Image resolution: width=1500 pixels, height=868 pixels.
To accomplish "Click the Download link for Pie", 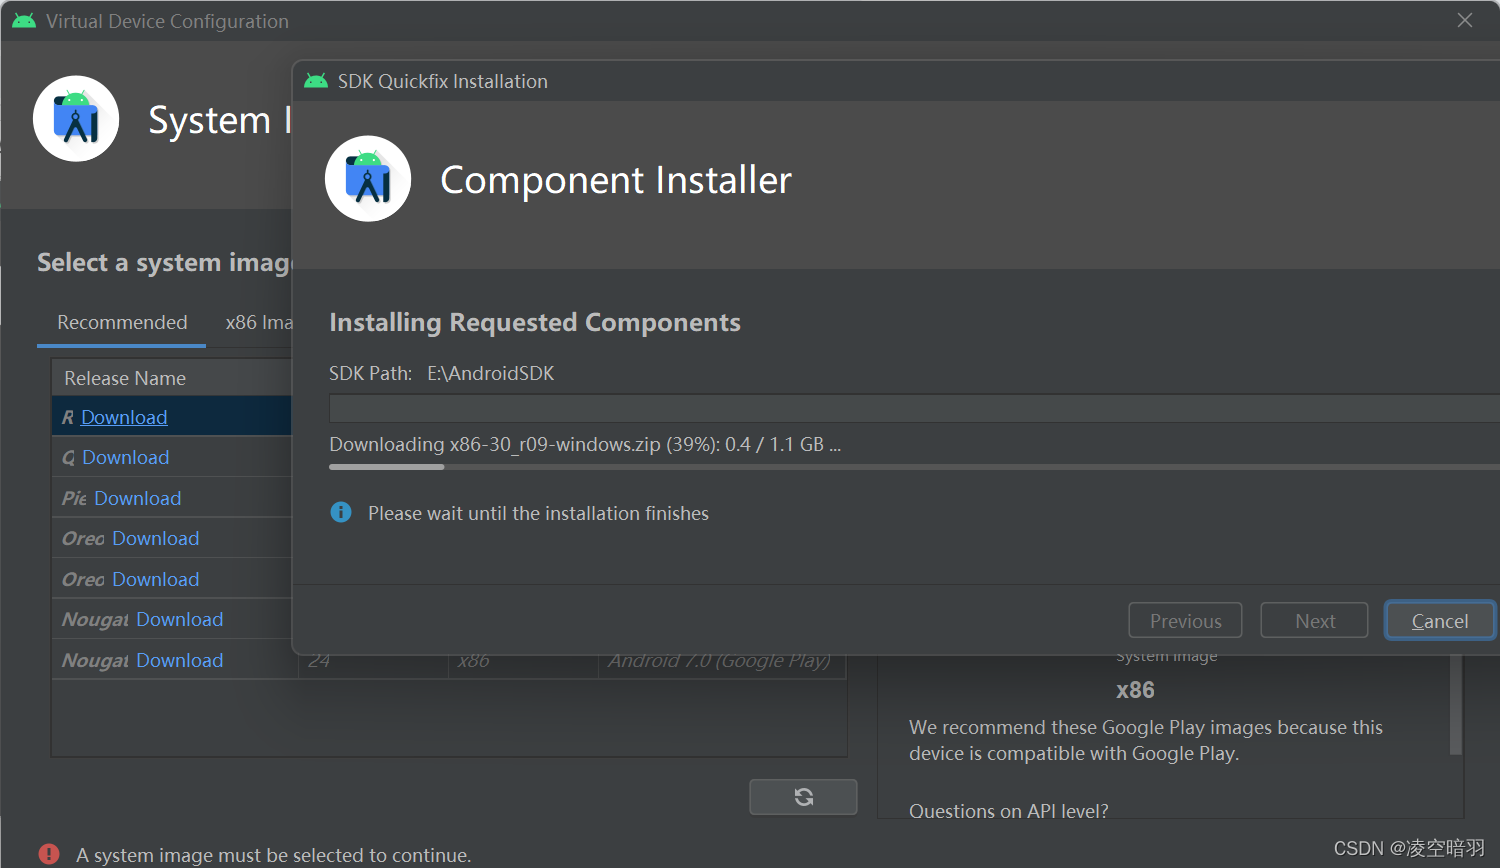I will tap(138, 498).
